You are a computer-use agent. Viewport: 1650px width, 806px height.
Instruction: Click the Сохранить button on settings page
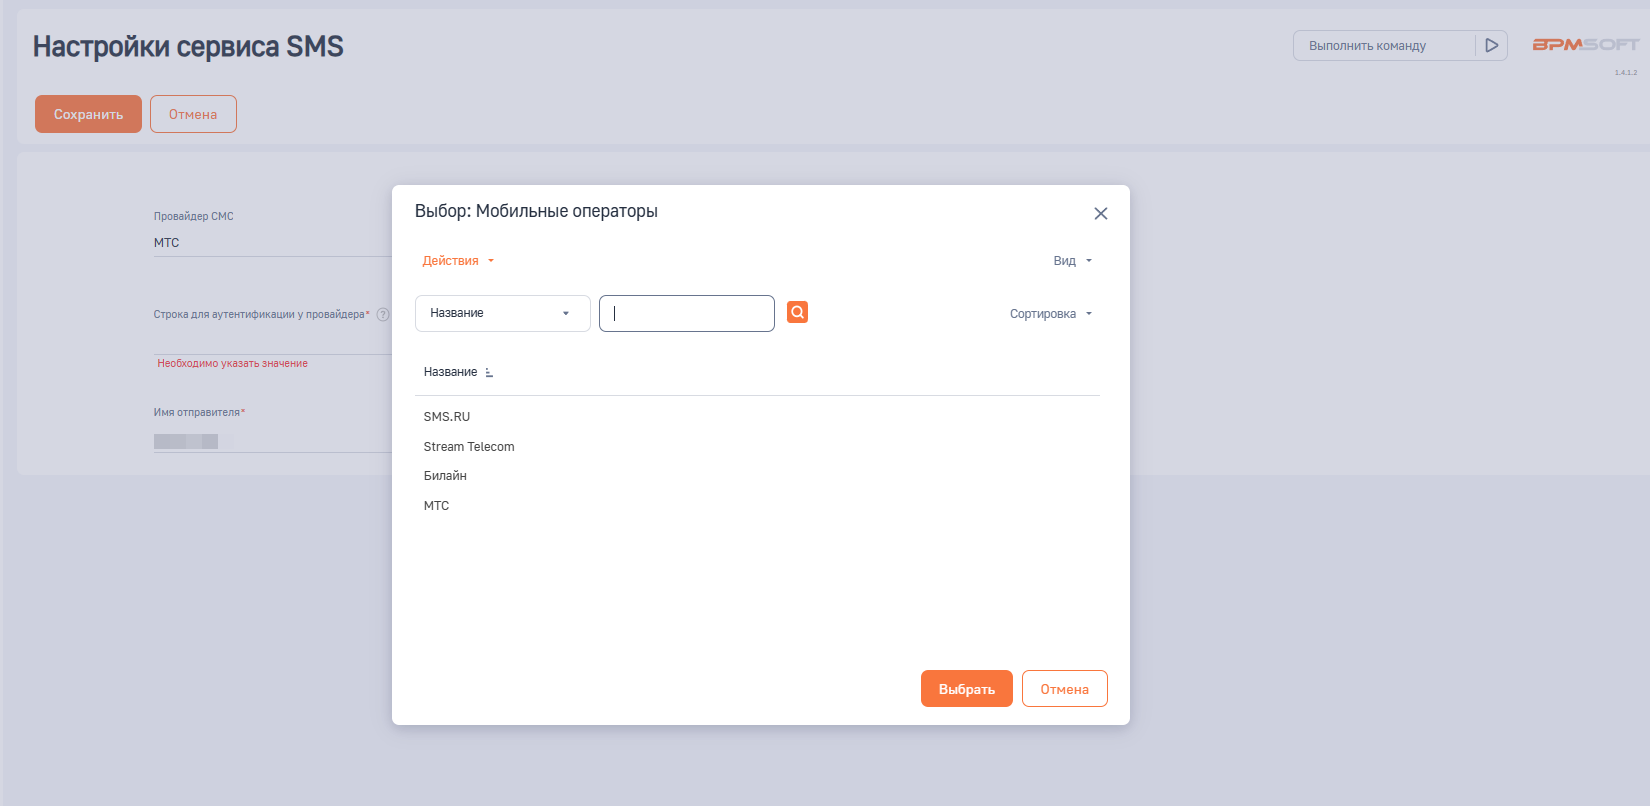pyautogui.click(x=88, y=114)
